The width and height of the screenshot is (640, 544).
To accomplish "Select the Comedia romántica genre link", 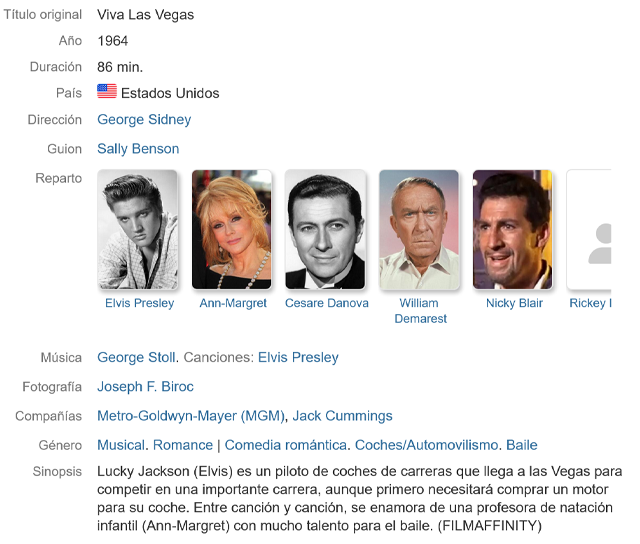I will 285,445.
